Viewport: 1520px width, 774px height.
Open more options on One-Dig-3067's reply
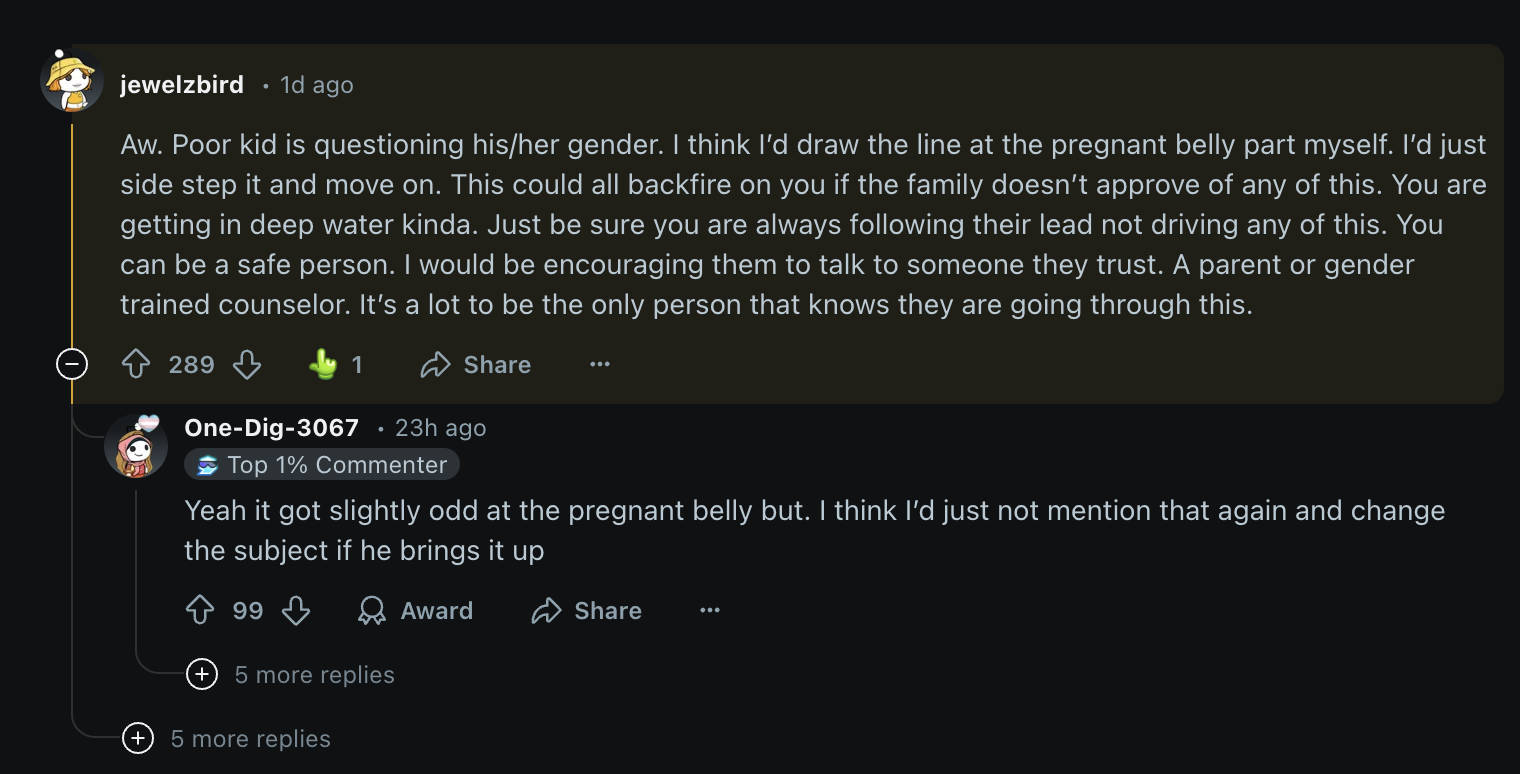(x=710, y=611)
